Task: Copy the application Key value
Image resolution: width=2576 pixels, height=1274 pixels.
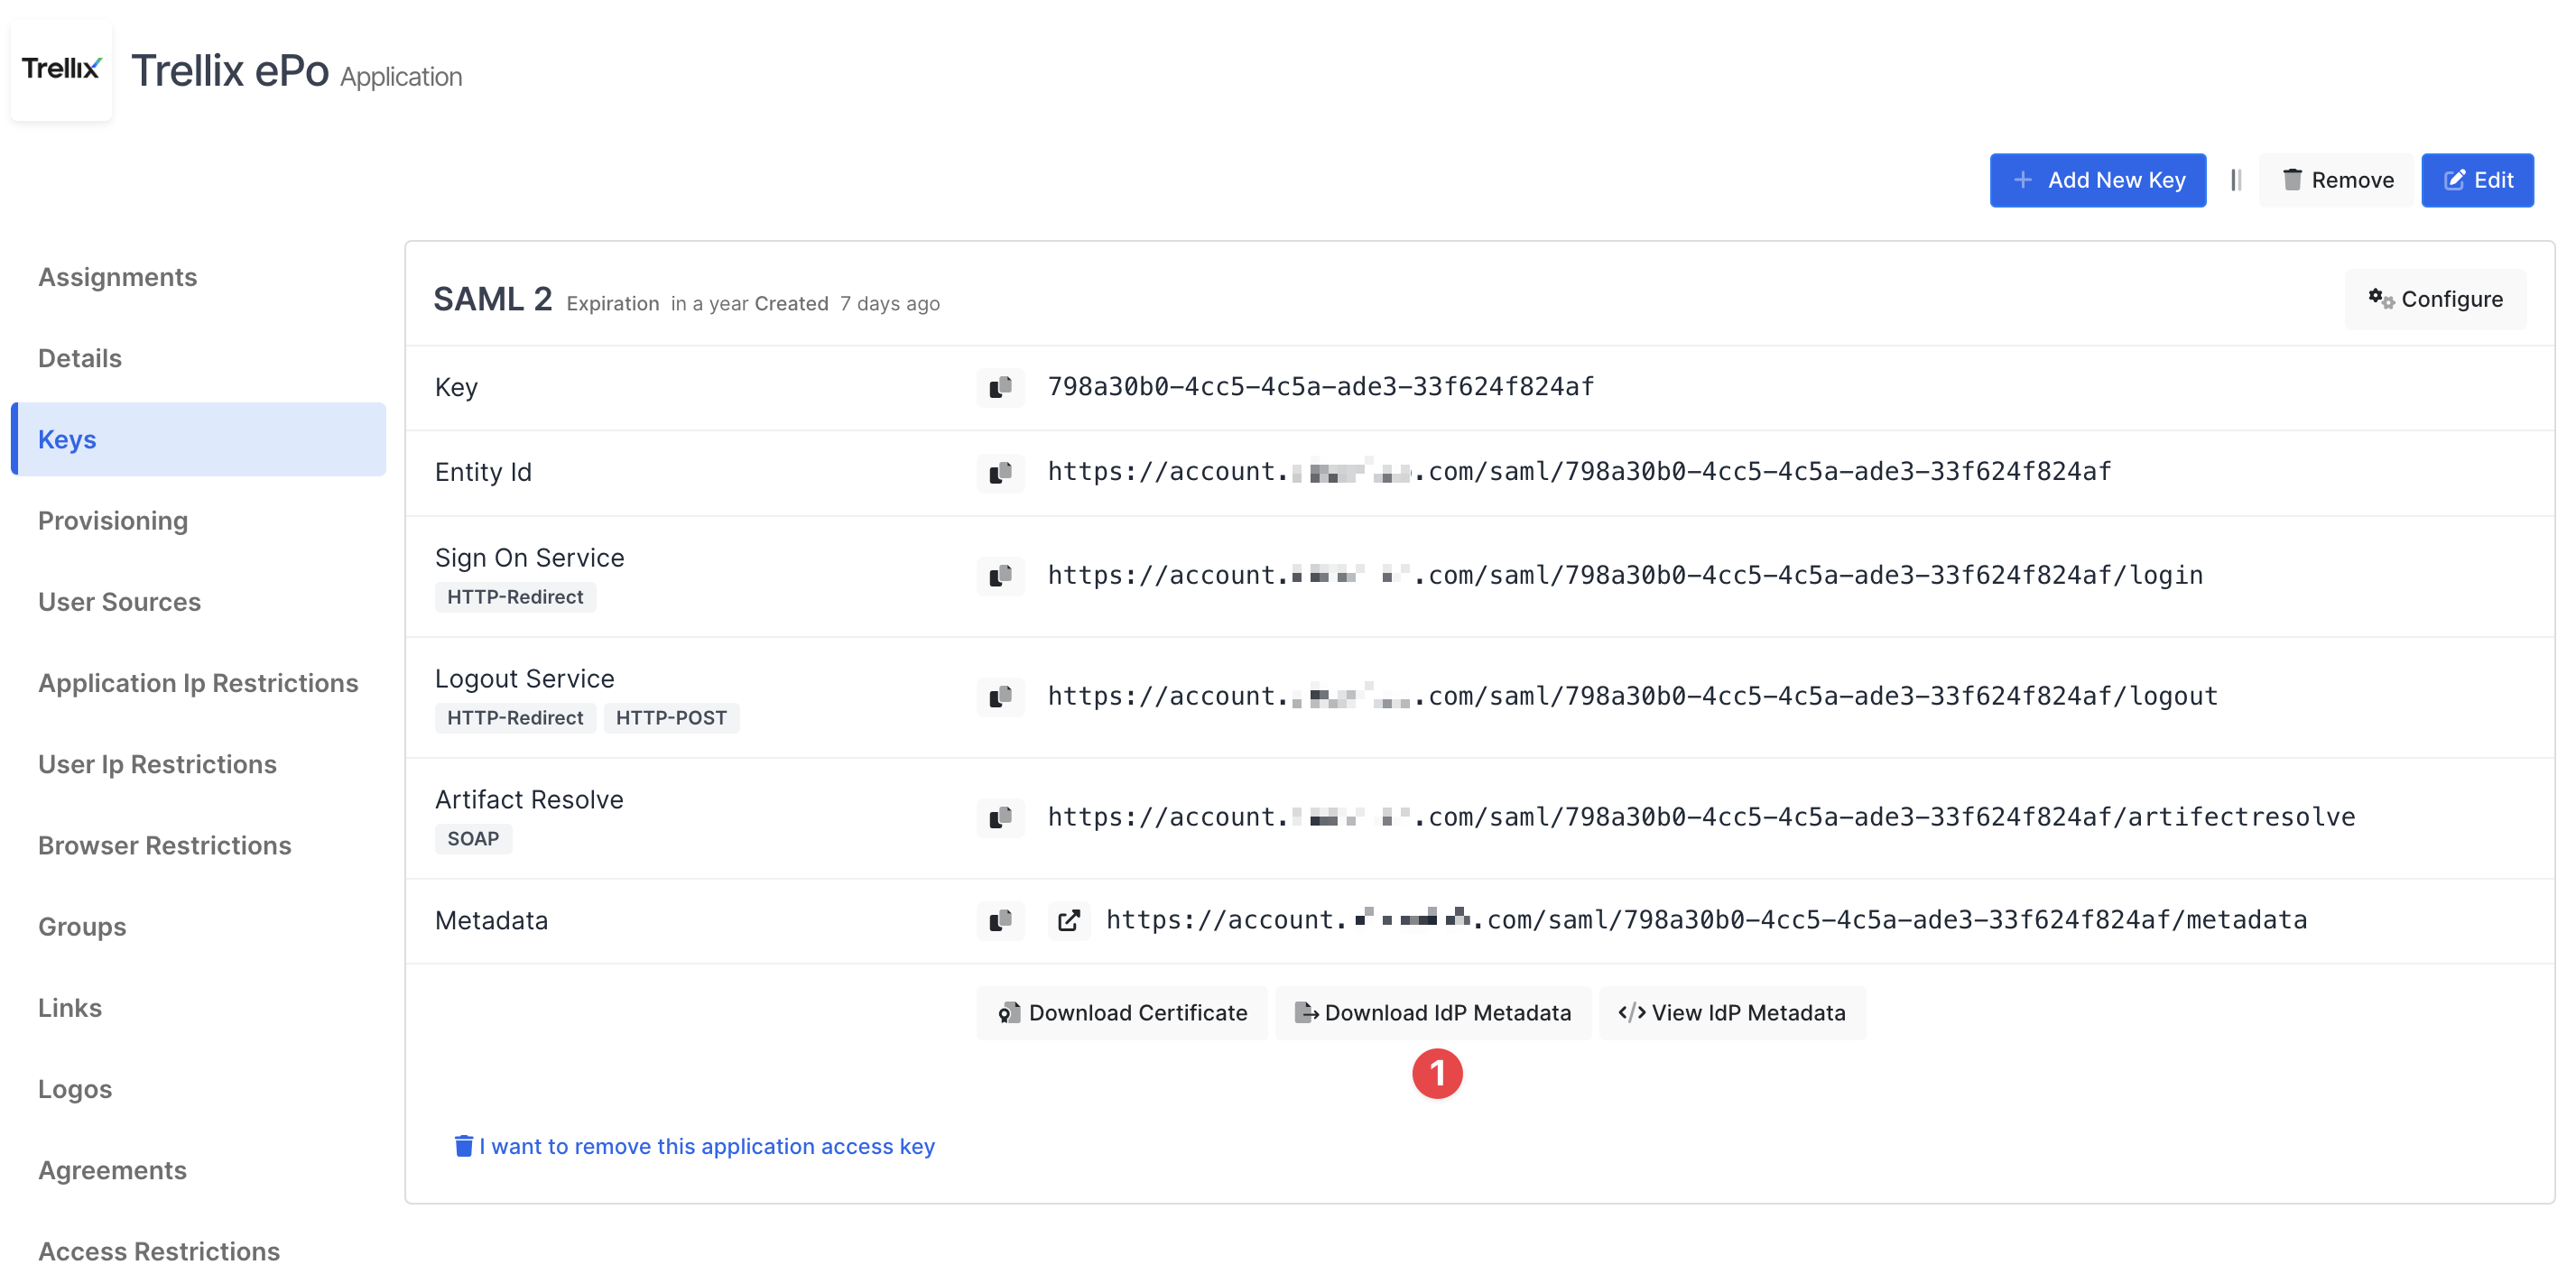Action: [x=999, y=387]
